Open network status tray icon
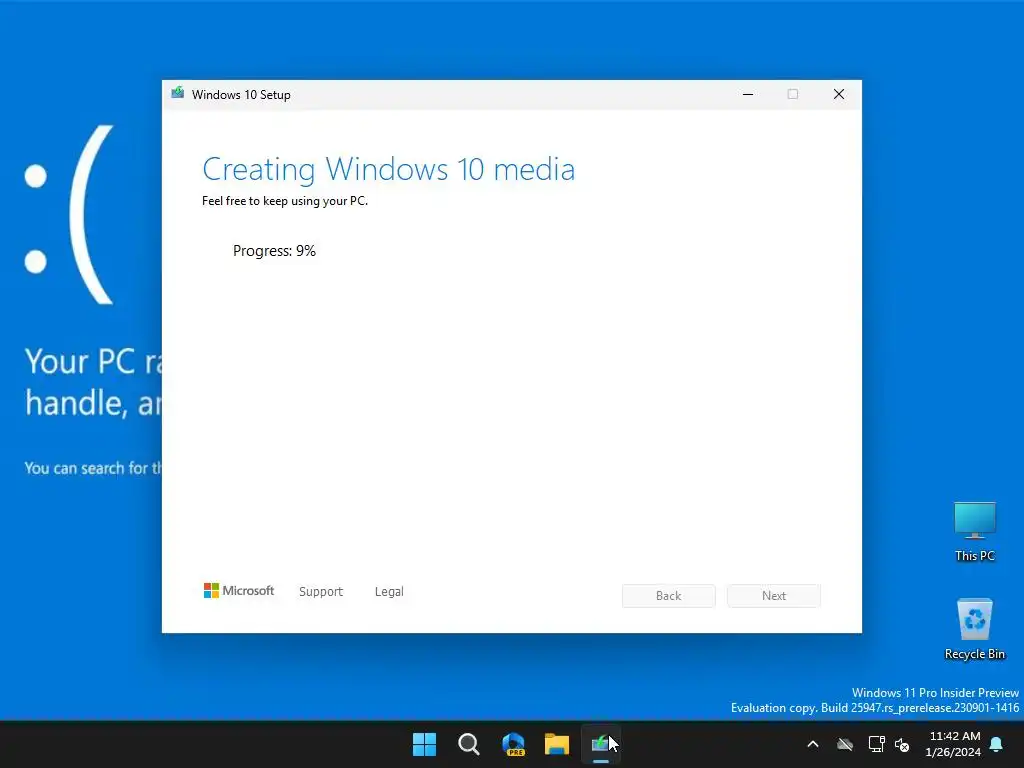Viewport: 1024px width, 768px height. (876, 744)
